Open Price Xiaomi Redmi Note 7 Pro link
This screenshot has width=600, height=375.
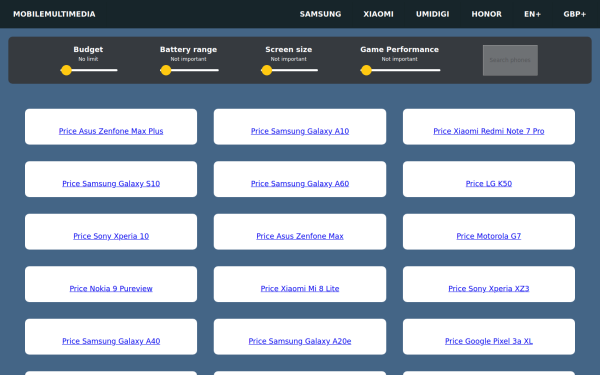(x=489, y=131)
